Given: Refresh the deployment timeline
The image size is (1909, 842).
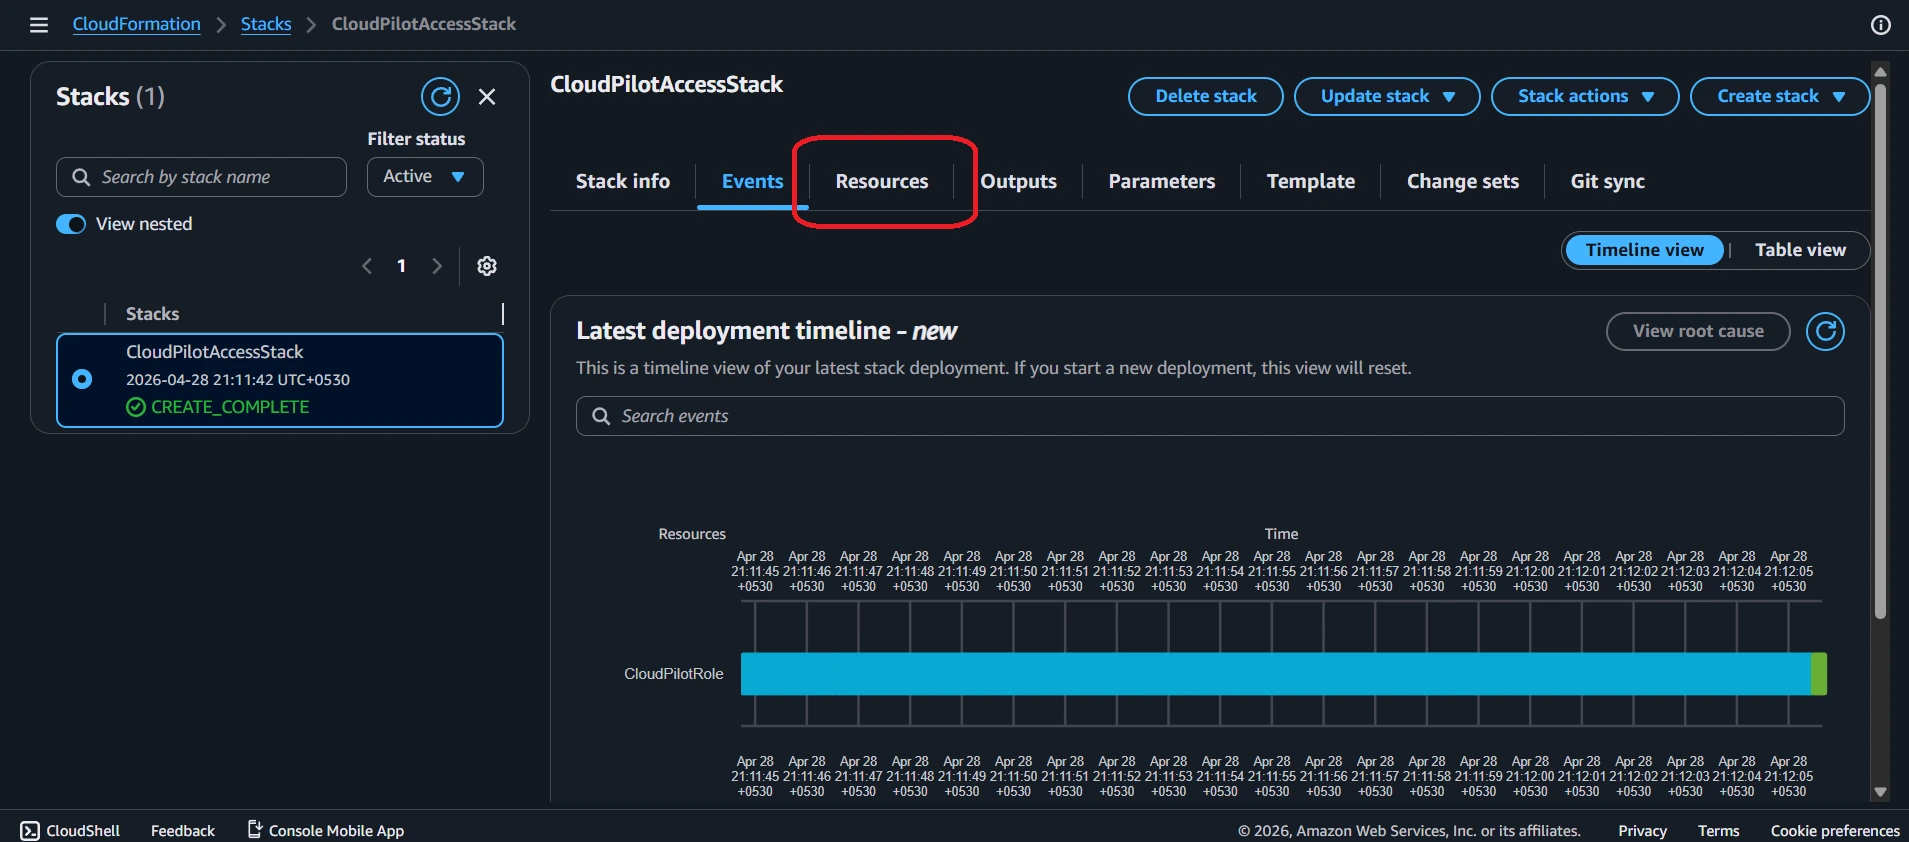Looking at the screenshot, I should coord(1825,331).
